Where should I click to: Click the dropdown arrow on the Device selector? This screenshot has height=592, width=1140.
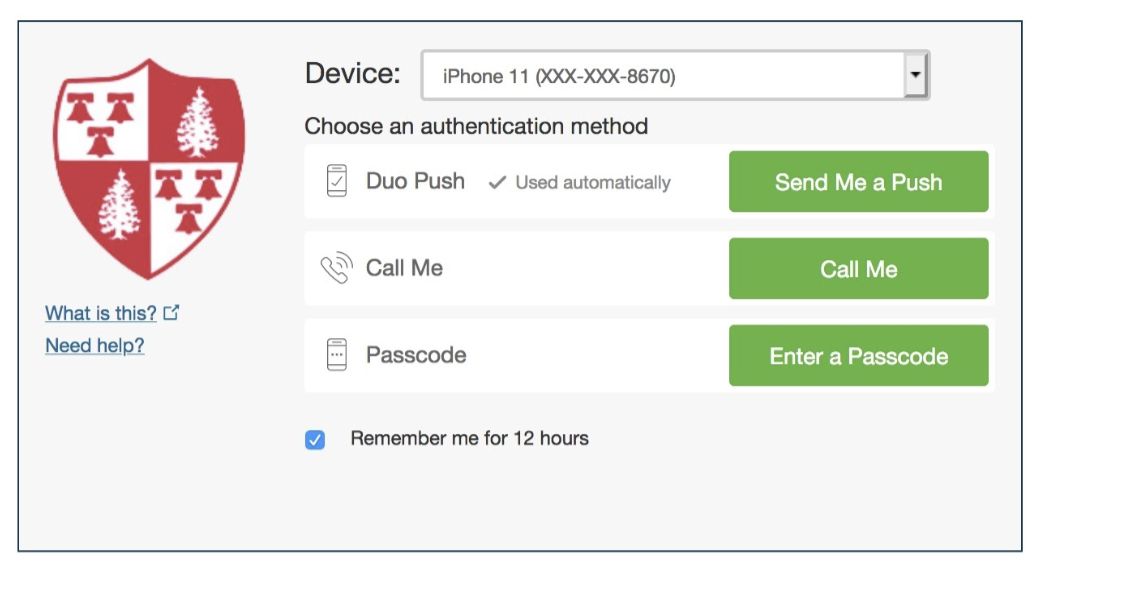click(x=915, y=76)
